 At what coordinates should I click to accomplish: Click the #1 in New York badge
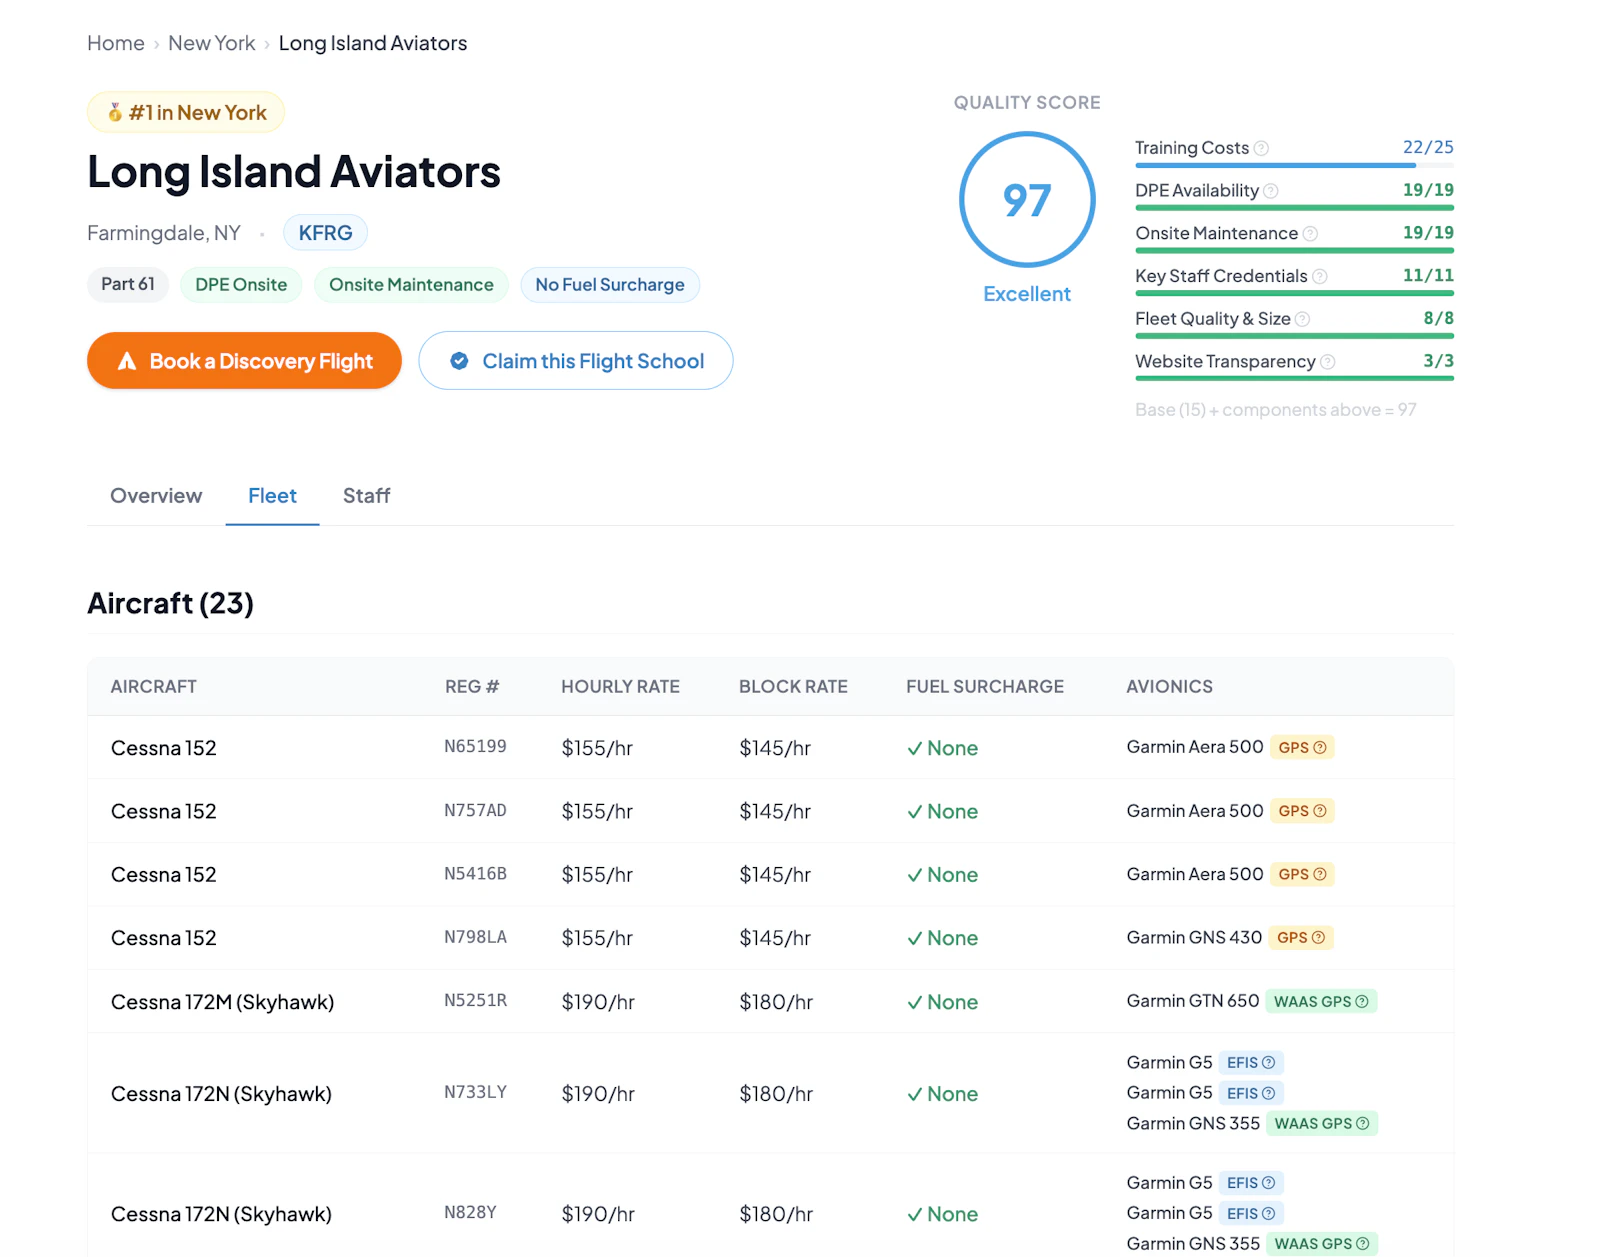coord(186,112)
